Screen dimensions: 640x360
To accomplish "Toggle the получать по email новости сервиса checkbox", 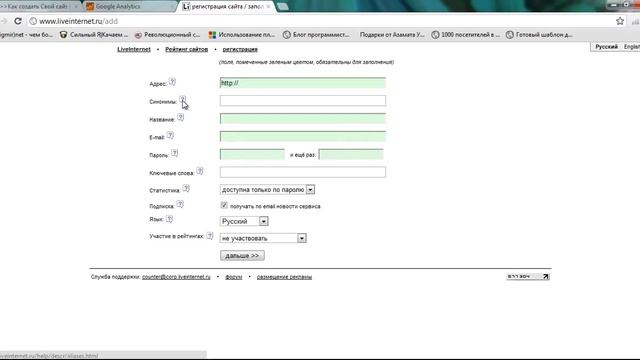I will (224, 205).
